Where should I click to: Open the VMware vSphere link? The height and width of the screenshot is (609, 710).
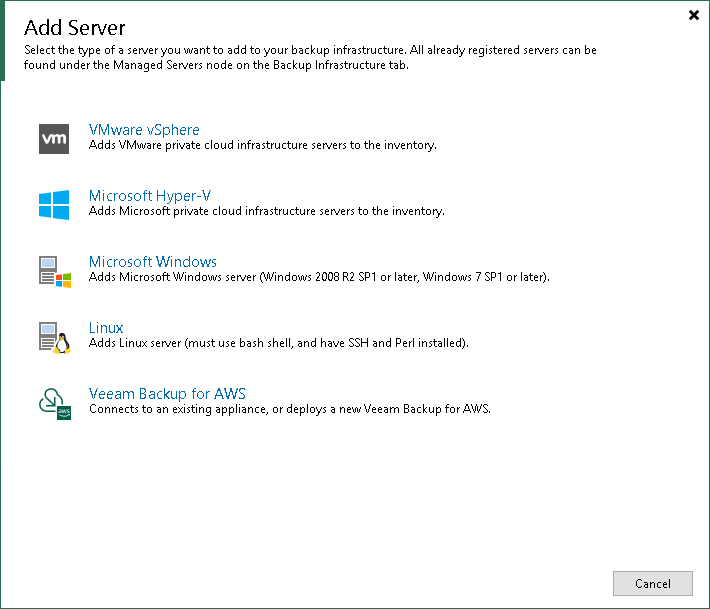coord(144,130)
